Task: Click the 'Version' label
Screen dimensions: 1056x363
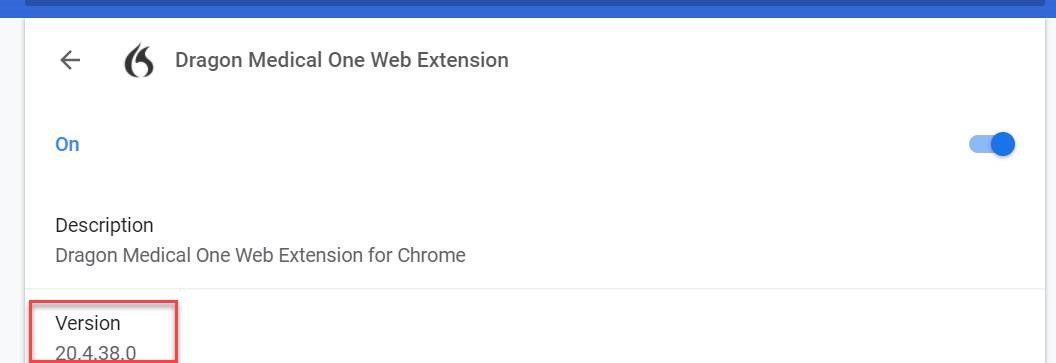Action: point(88,323)
